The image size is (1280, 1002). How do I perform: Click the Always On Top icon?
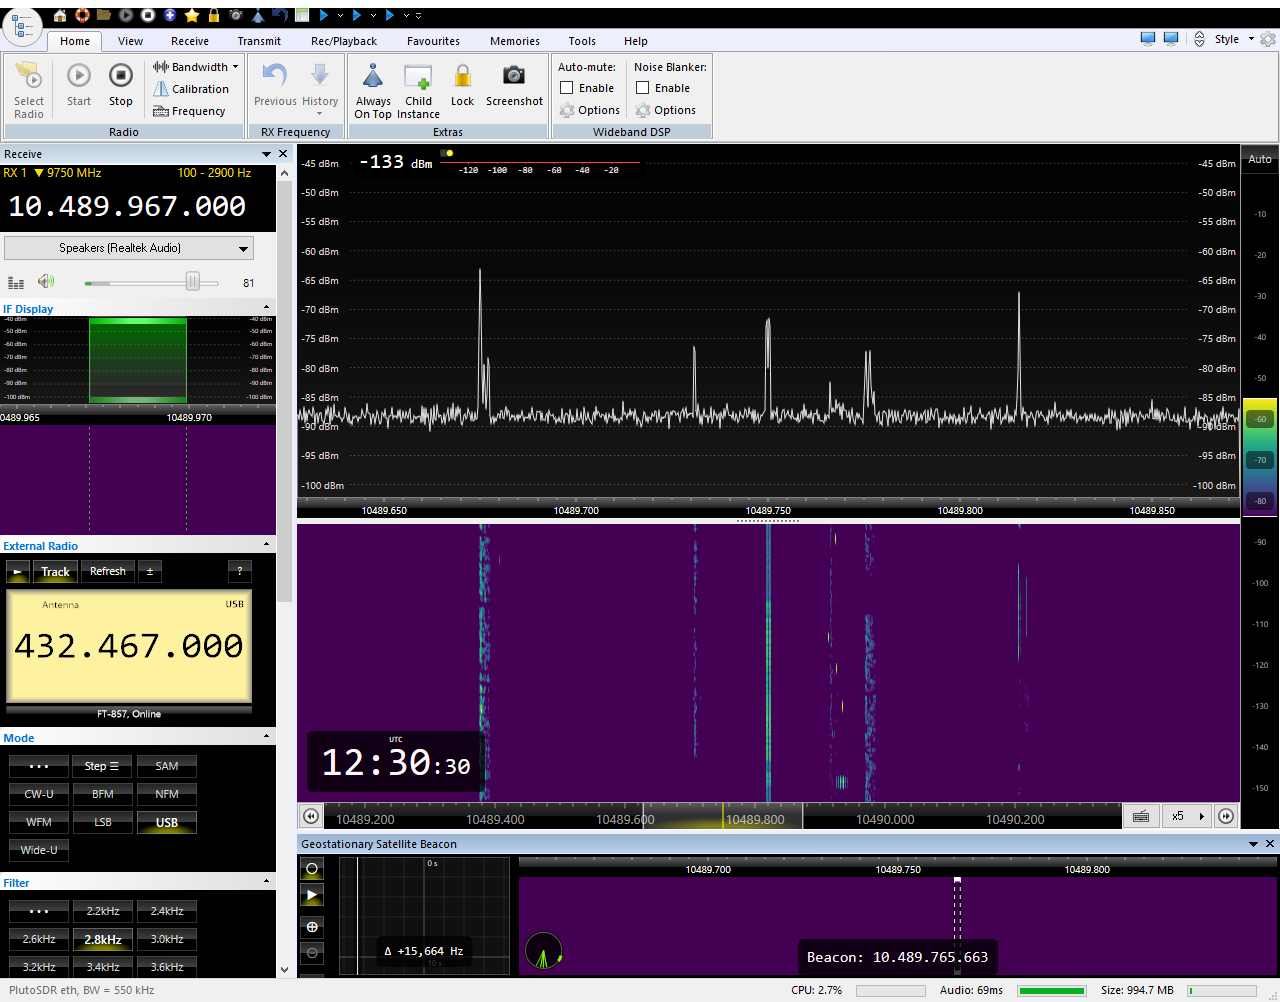tap(373, 76)
